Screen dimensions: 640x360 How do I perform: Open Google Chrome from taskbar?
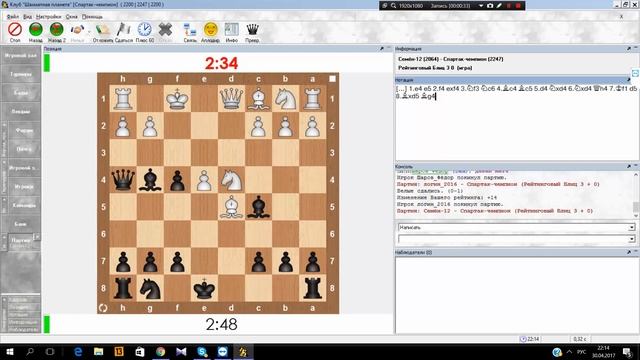[160, 352]
